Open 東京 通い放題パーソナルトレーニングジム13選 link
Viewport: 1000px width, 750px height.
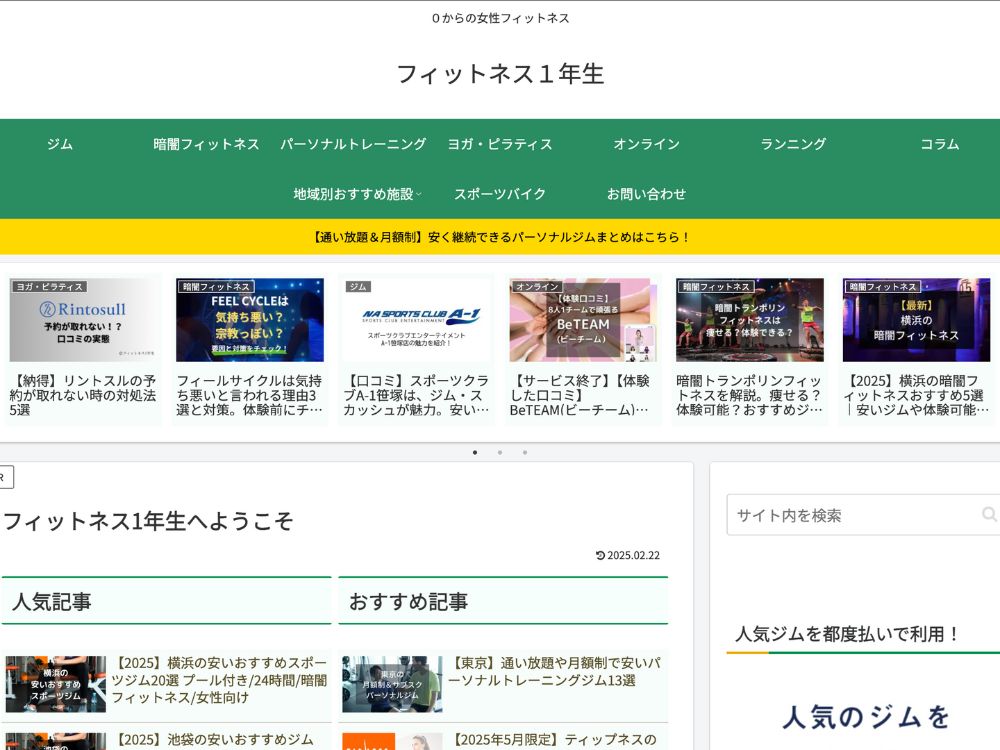554,672
